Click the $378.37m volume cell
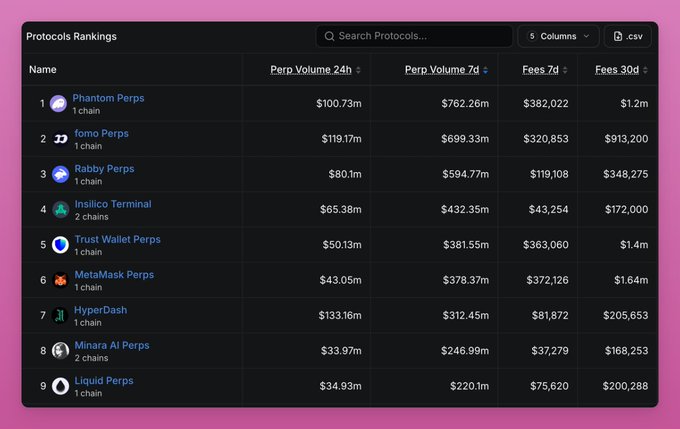This screenshot has width=680, height=429. [466, 280]
